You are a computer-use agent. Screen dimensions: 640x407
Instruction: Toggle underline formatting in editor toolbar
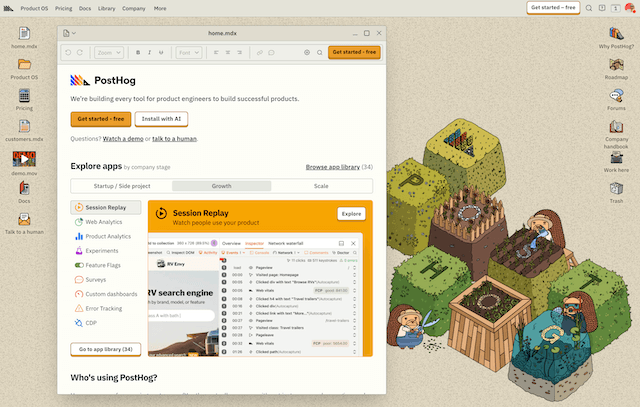point(161,52)
